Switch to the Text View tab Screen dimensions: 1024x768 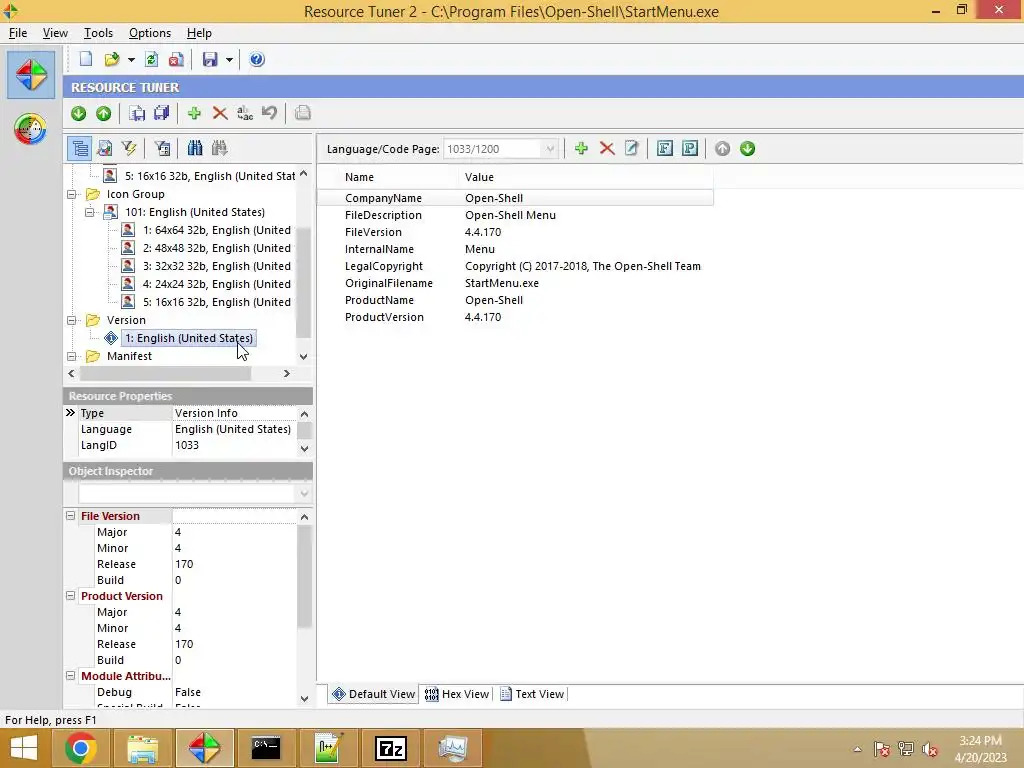pyautogui.click(x=532, y=694)
